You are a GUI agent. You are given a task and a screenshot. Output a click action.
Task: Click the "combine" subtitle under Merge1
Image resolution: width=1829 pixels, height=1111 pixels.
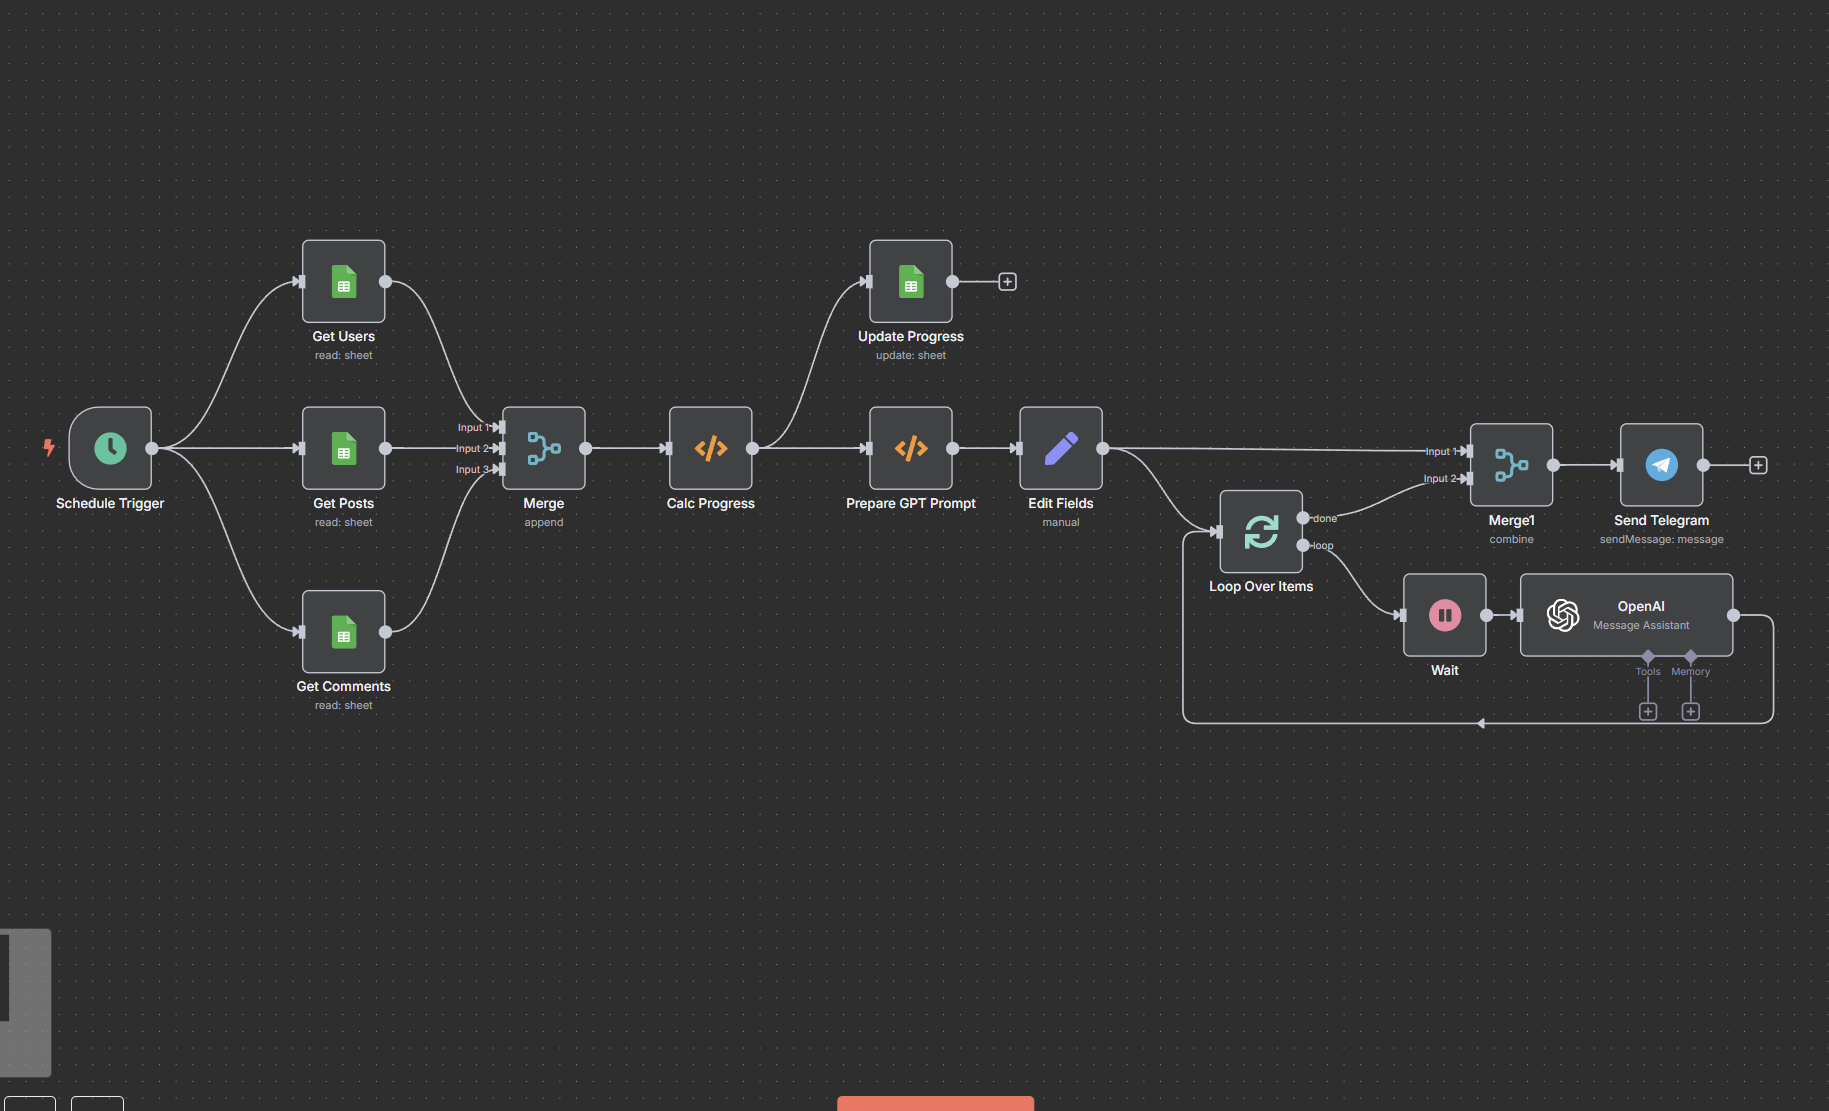pyautogui.click(x=1511, y=540)
